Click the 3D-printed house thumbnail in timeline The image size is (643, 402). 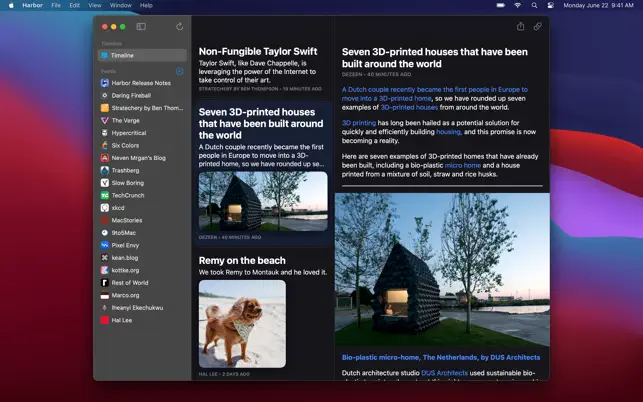pyautogui.click(x=263, y=201)
